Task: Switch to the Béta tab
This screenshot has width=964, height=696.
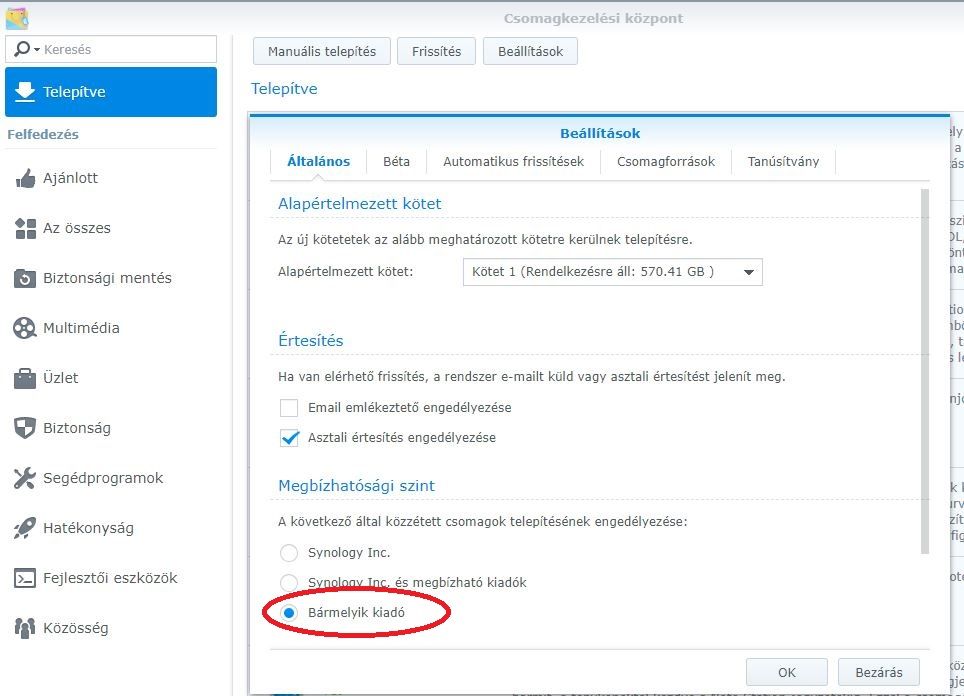Action: (397, 162)
